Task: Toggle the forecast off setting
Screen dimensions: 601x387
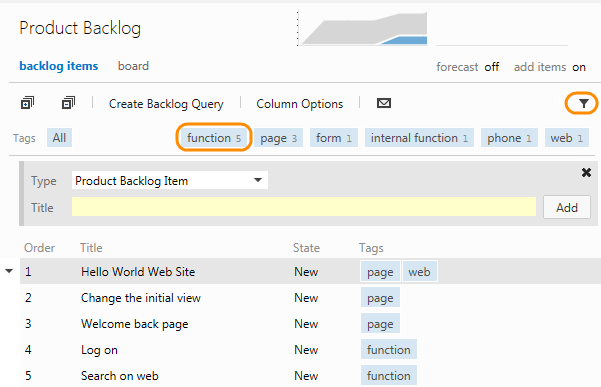Action: (x=491, y=67)
